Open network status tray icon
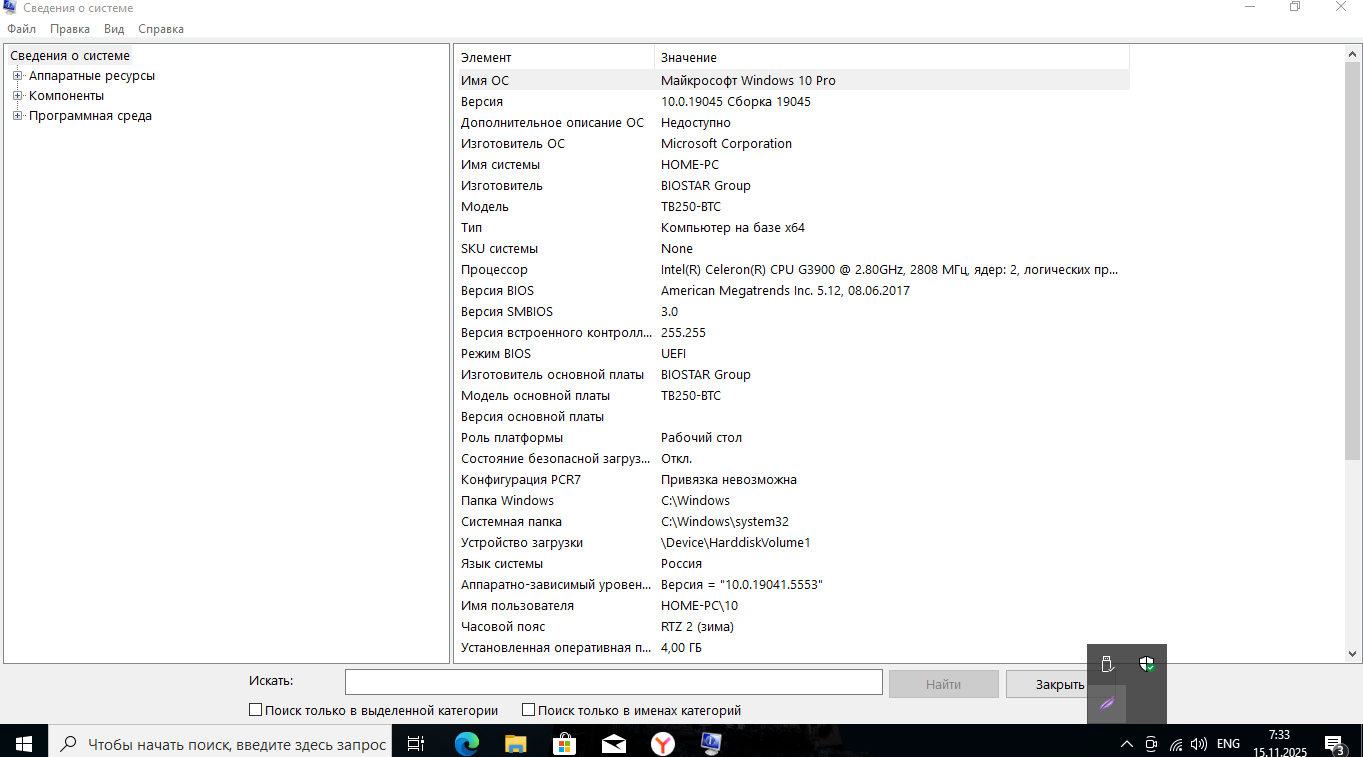 pyautogui.click(x=1176, y=744)
